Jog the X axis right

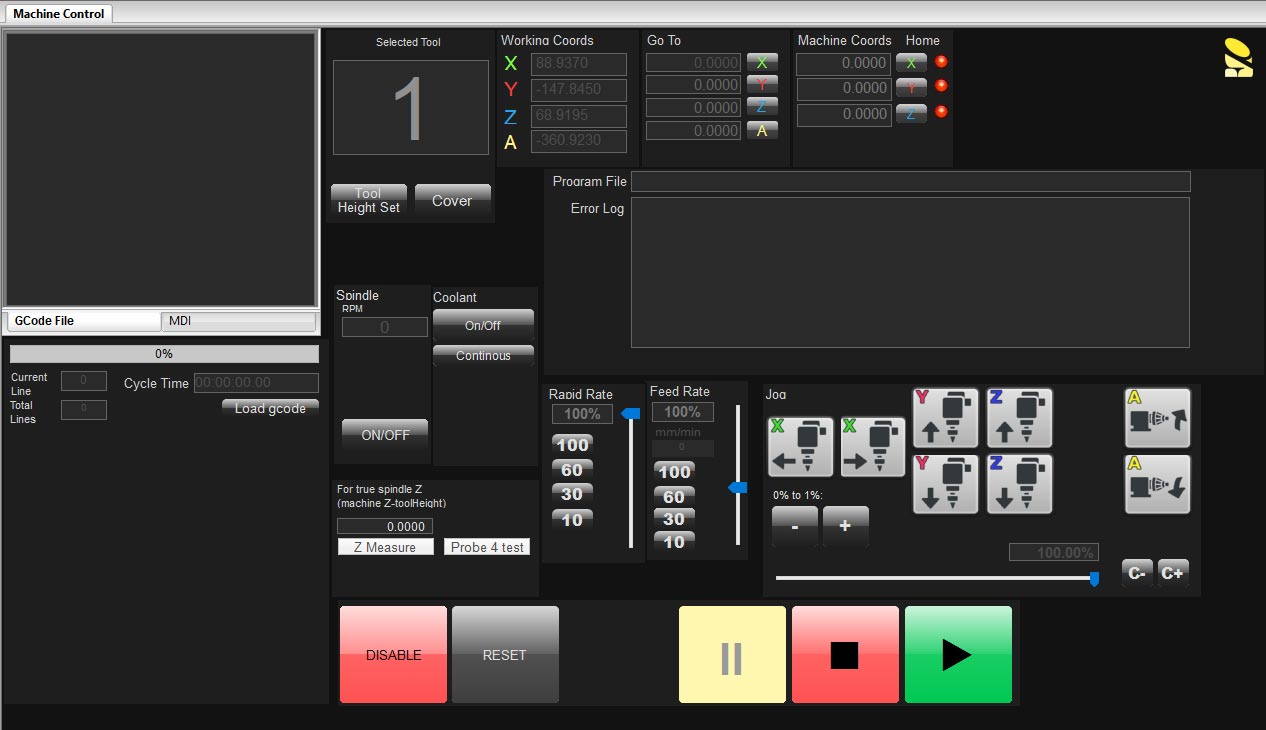click(x=873, y=447)
